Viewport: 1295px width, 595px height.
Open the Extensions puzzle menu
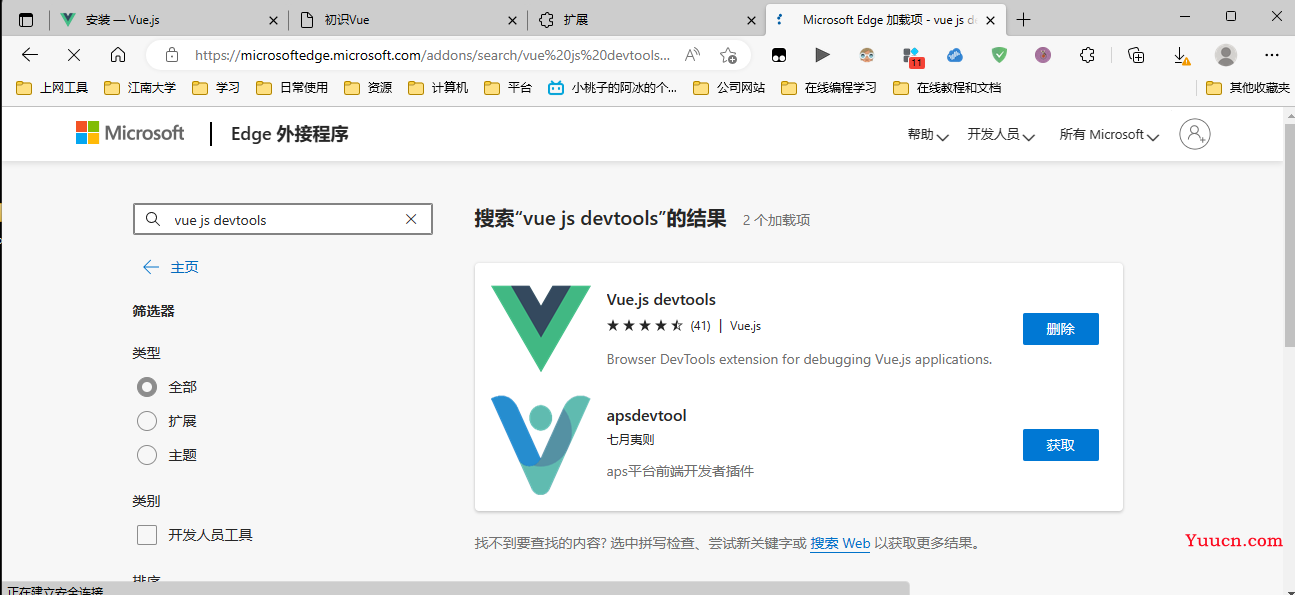pos(1088,55)
